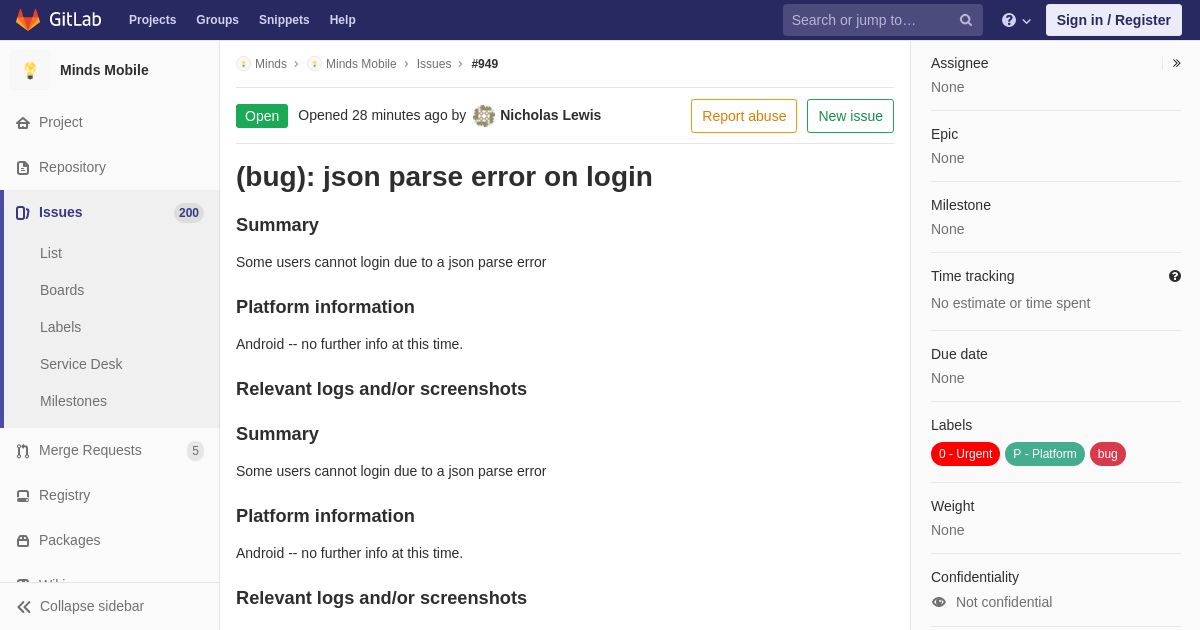Click the Packages icon in sidebar
This screenshot has height=630, width=1200.
[23, 541]
